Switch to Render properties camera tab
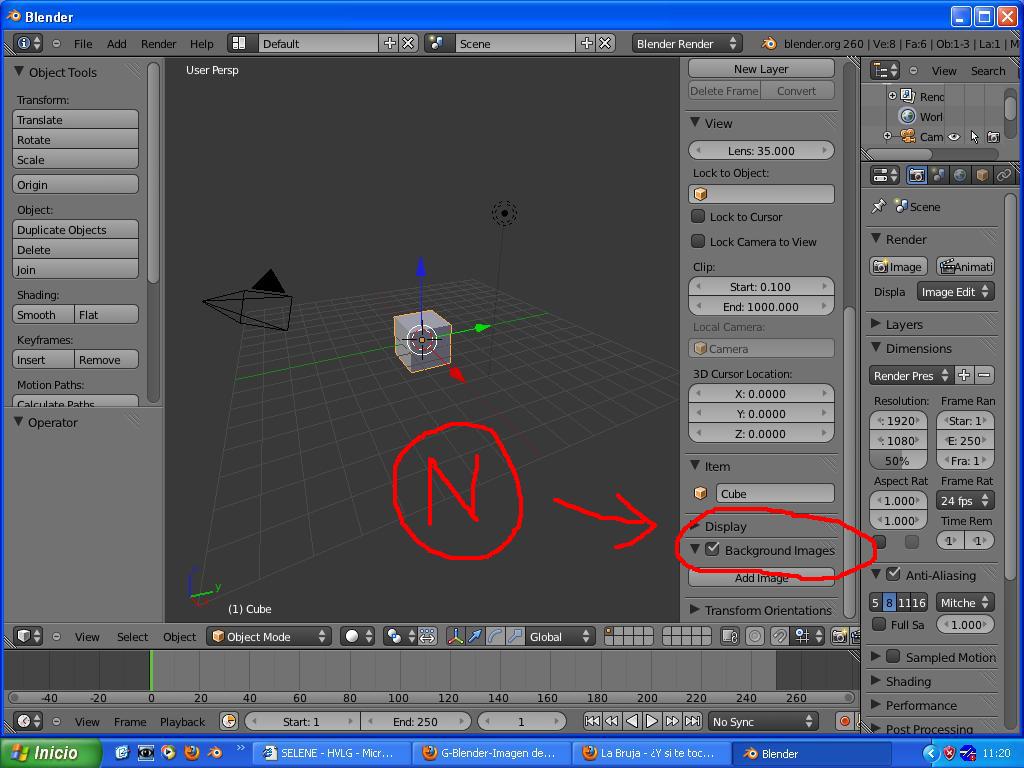Image resolution: width=1024 pixels, height=768 pixels. click(x=916, y=174)
